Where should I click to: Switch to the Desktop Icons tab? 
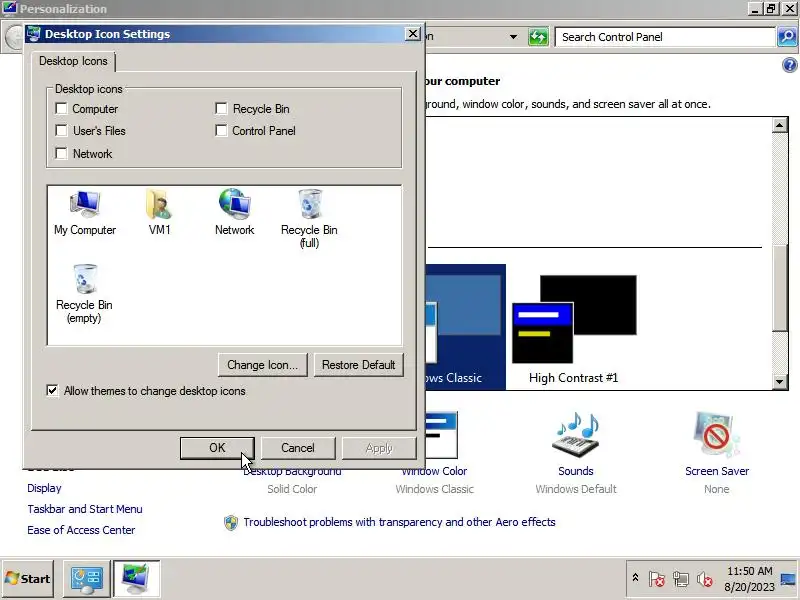[x=73, y=61]
